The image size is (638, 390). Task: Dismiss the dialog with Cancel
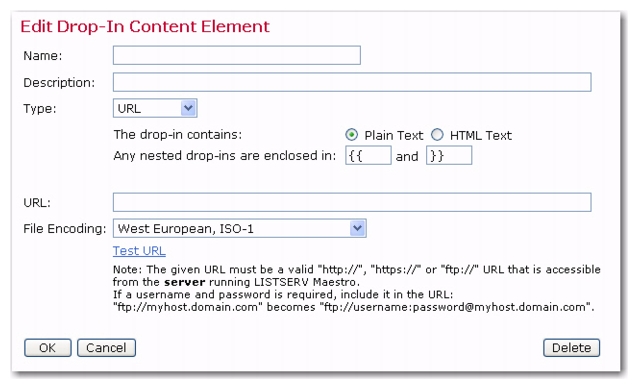click(x=106, y=348)
